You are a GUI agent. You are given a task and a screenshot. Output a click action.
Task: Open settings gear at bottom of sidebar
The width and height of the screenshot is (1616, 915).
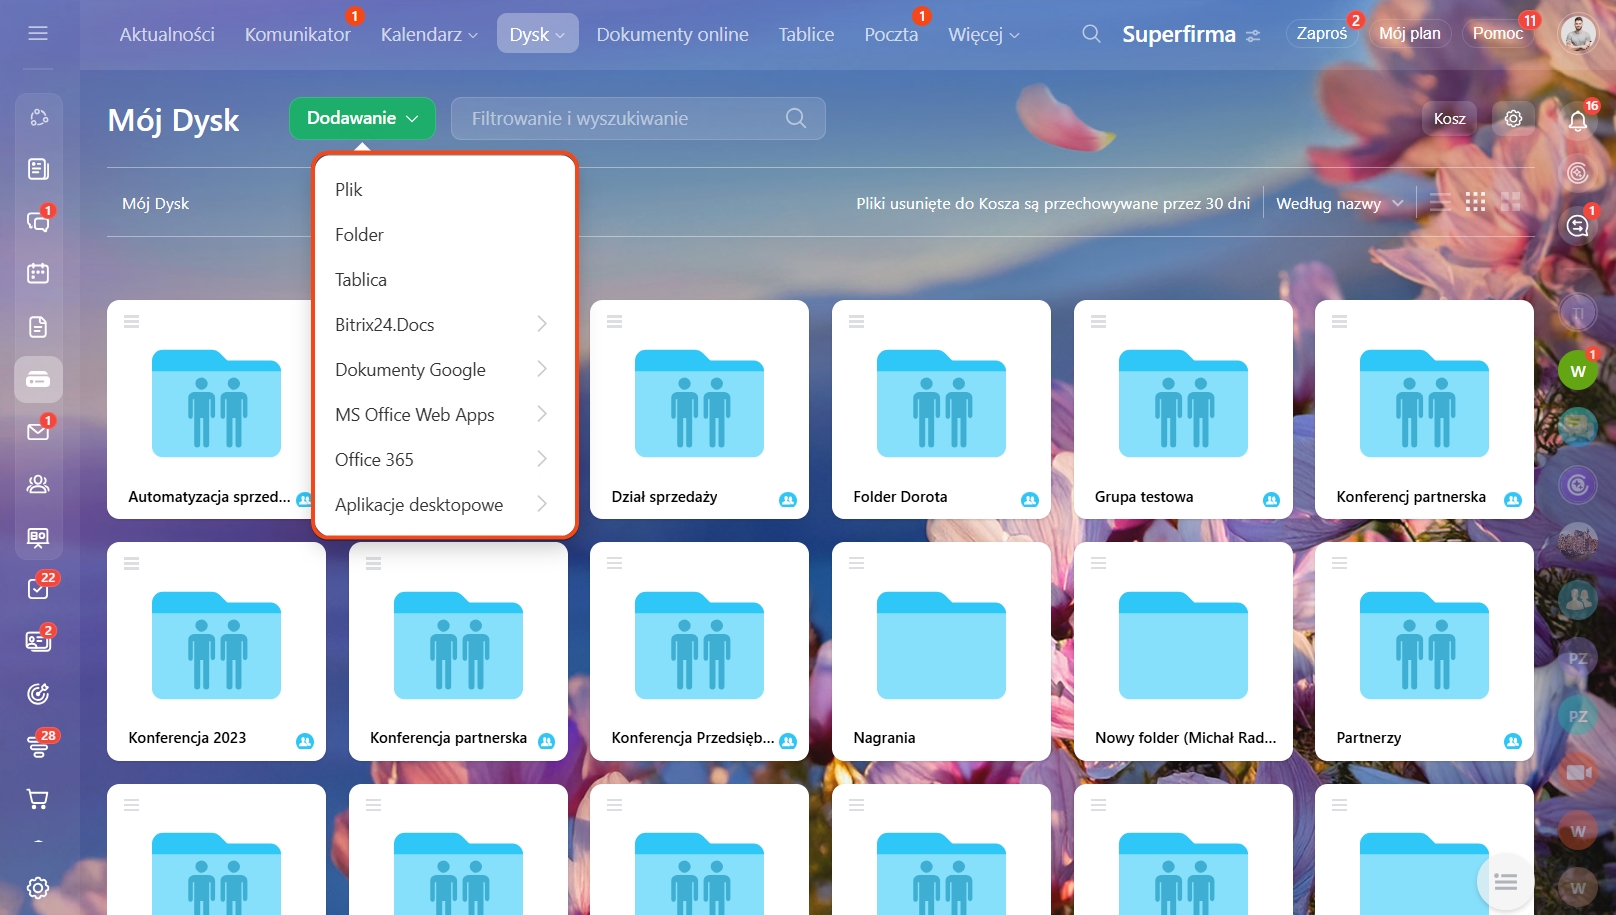[38, 888]
